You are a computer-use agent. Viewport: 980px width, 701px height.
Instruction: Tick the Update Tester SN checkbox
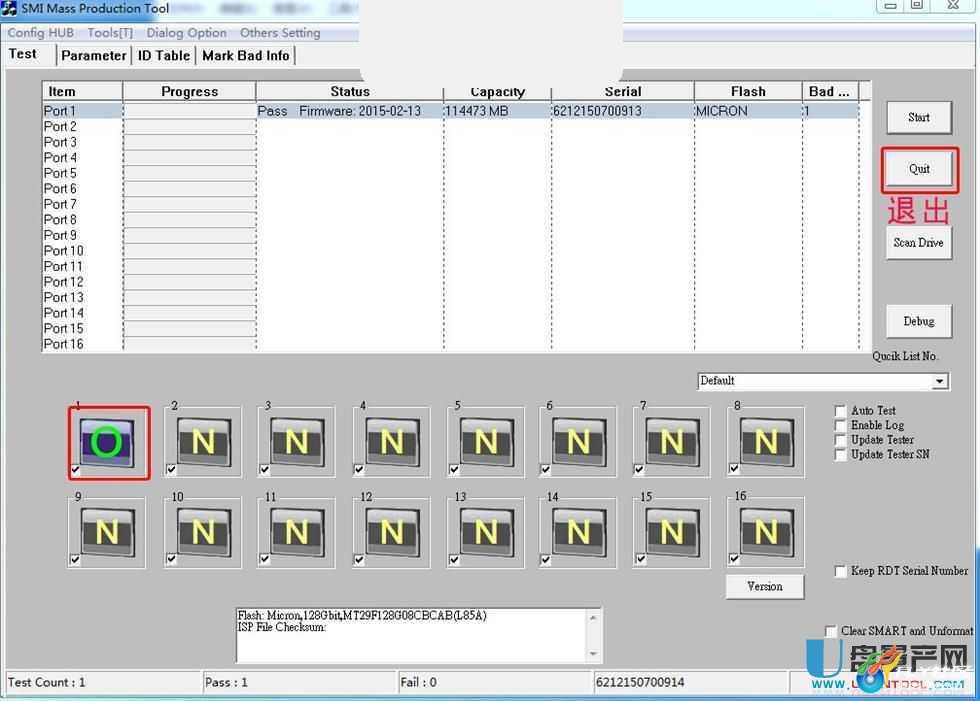841,455
